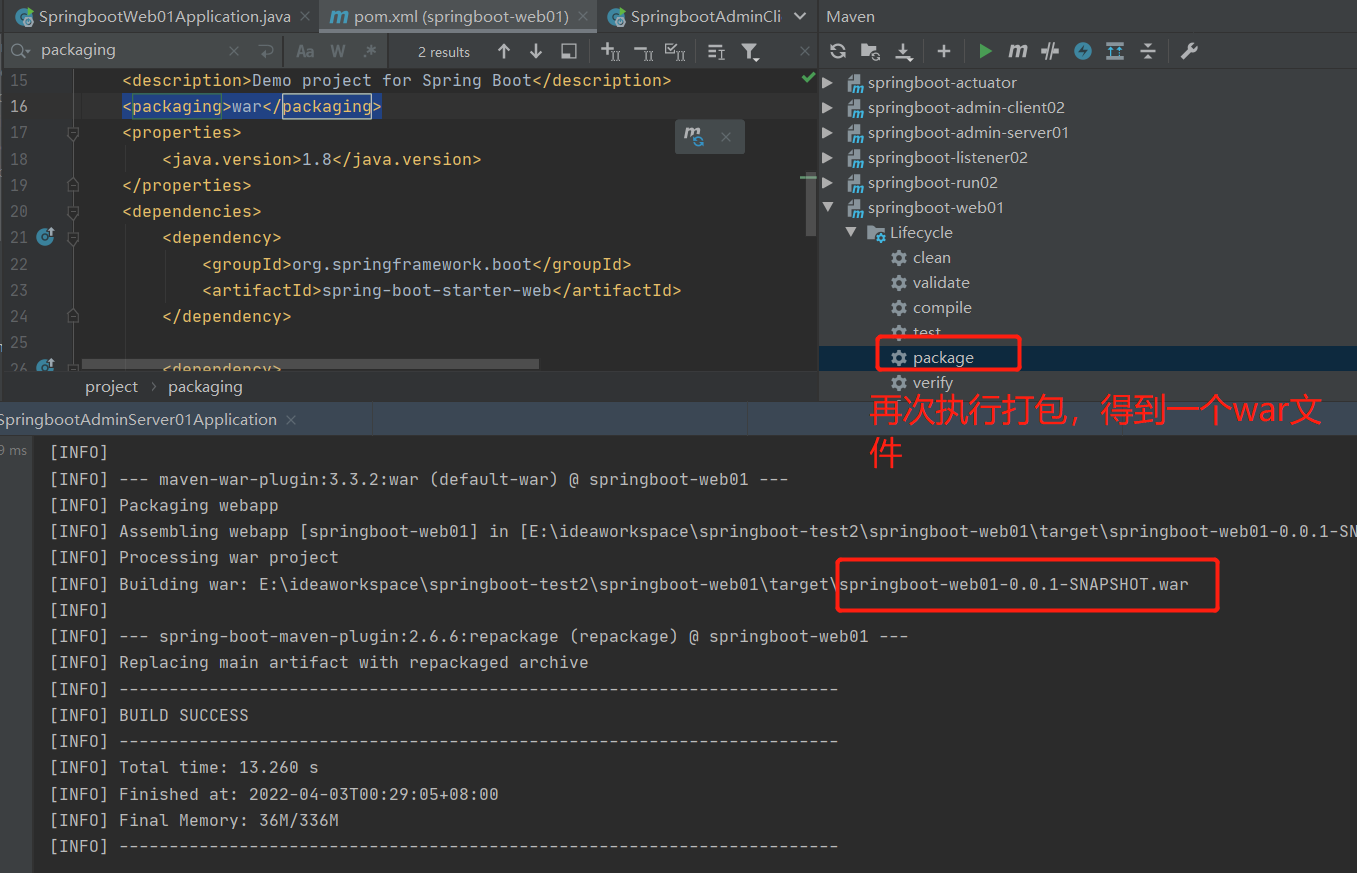Show hidden editor tabs dropdown

point(799,17)
